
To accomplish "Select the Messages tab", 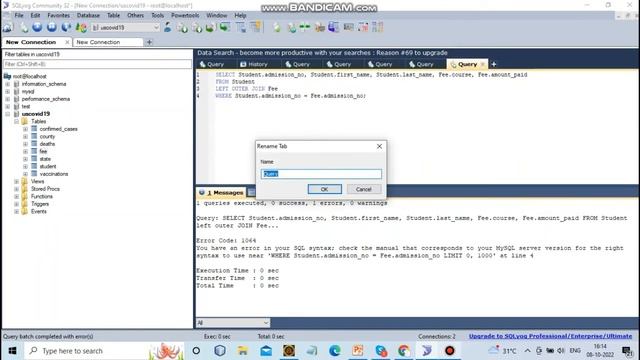I will (x=222, y=193).
